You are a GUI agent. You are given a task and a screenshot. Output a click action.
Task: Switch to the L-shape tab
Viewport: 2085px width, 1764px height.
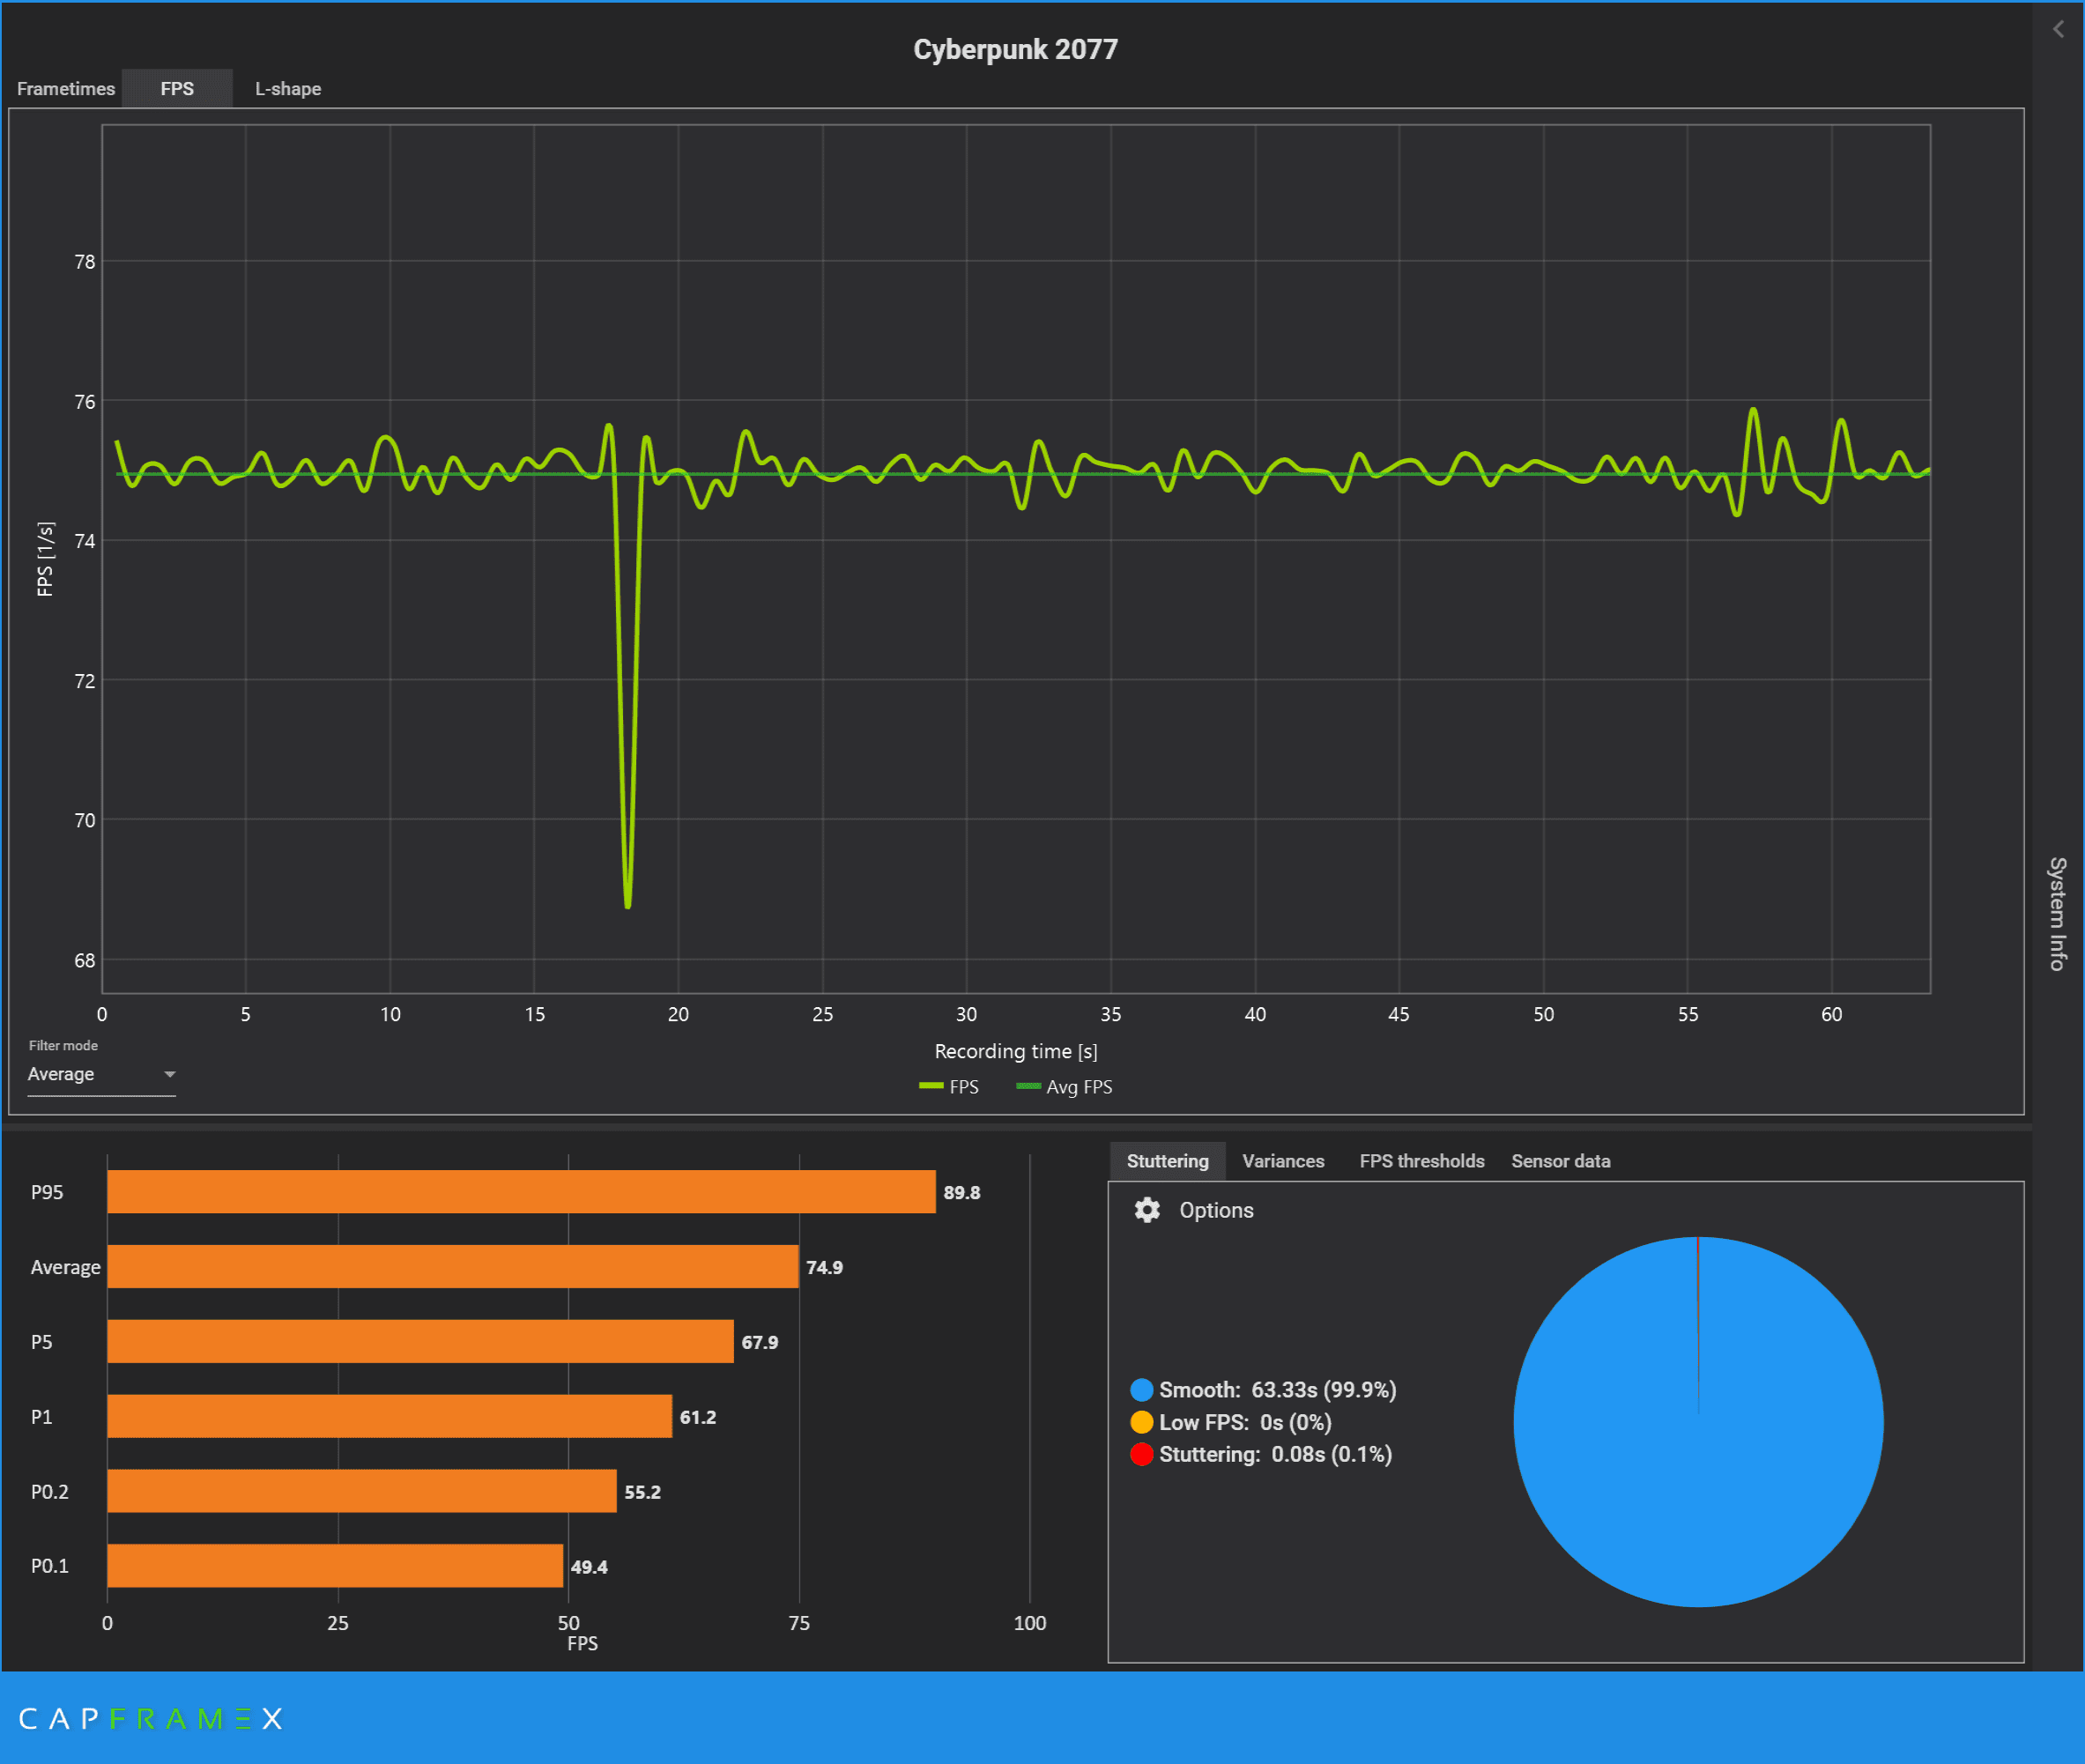click(x=288, y=89)
